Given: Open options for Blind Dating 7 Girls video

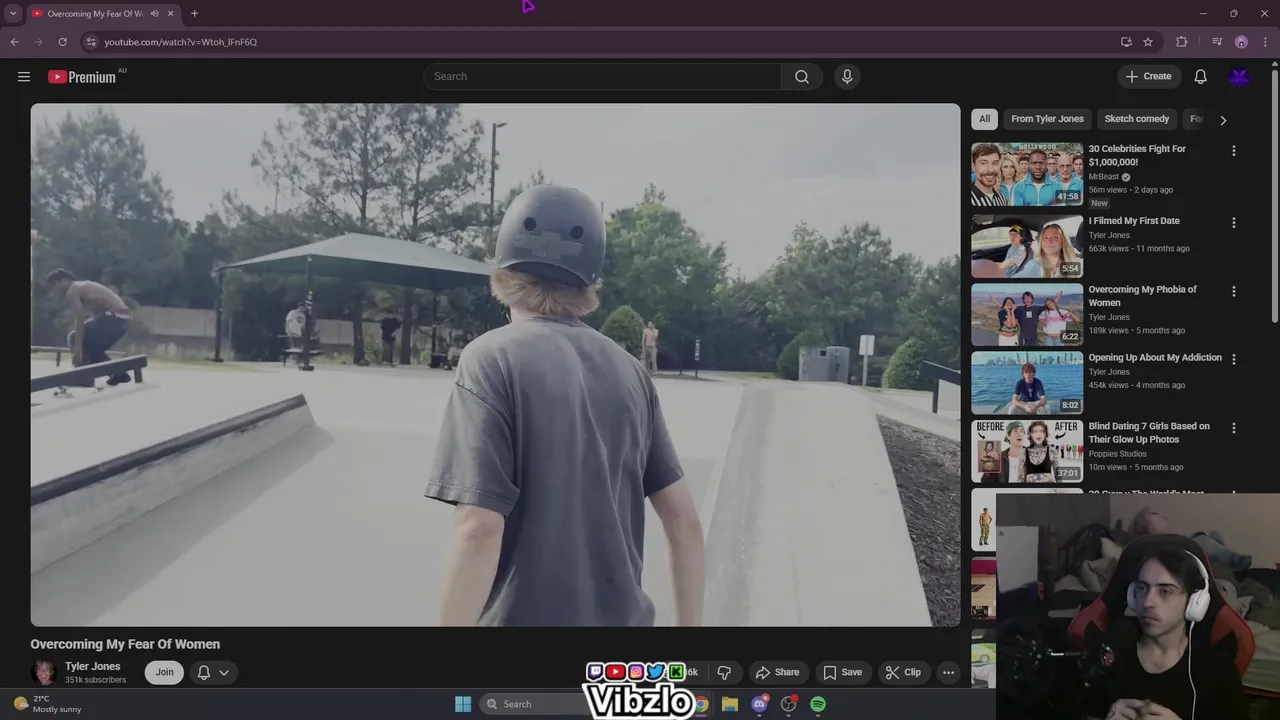Looking at the screenshot, I should click(x=1233, y=428).
